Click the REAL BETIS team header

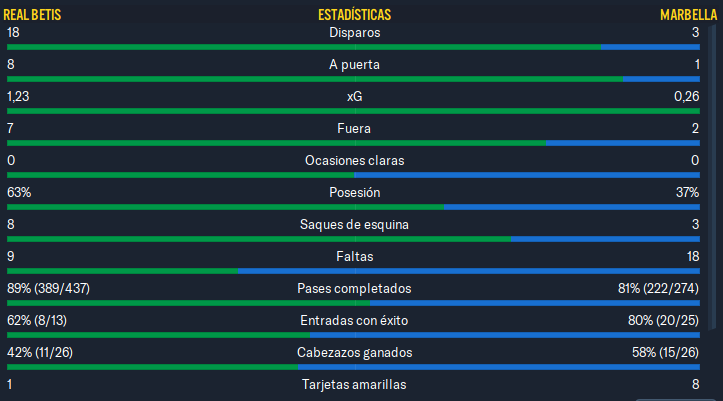(32, 15)
